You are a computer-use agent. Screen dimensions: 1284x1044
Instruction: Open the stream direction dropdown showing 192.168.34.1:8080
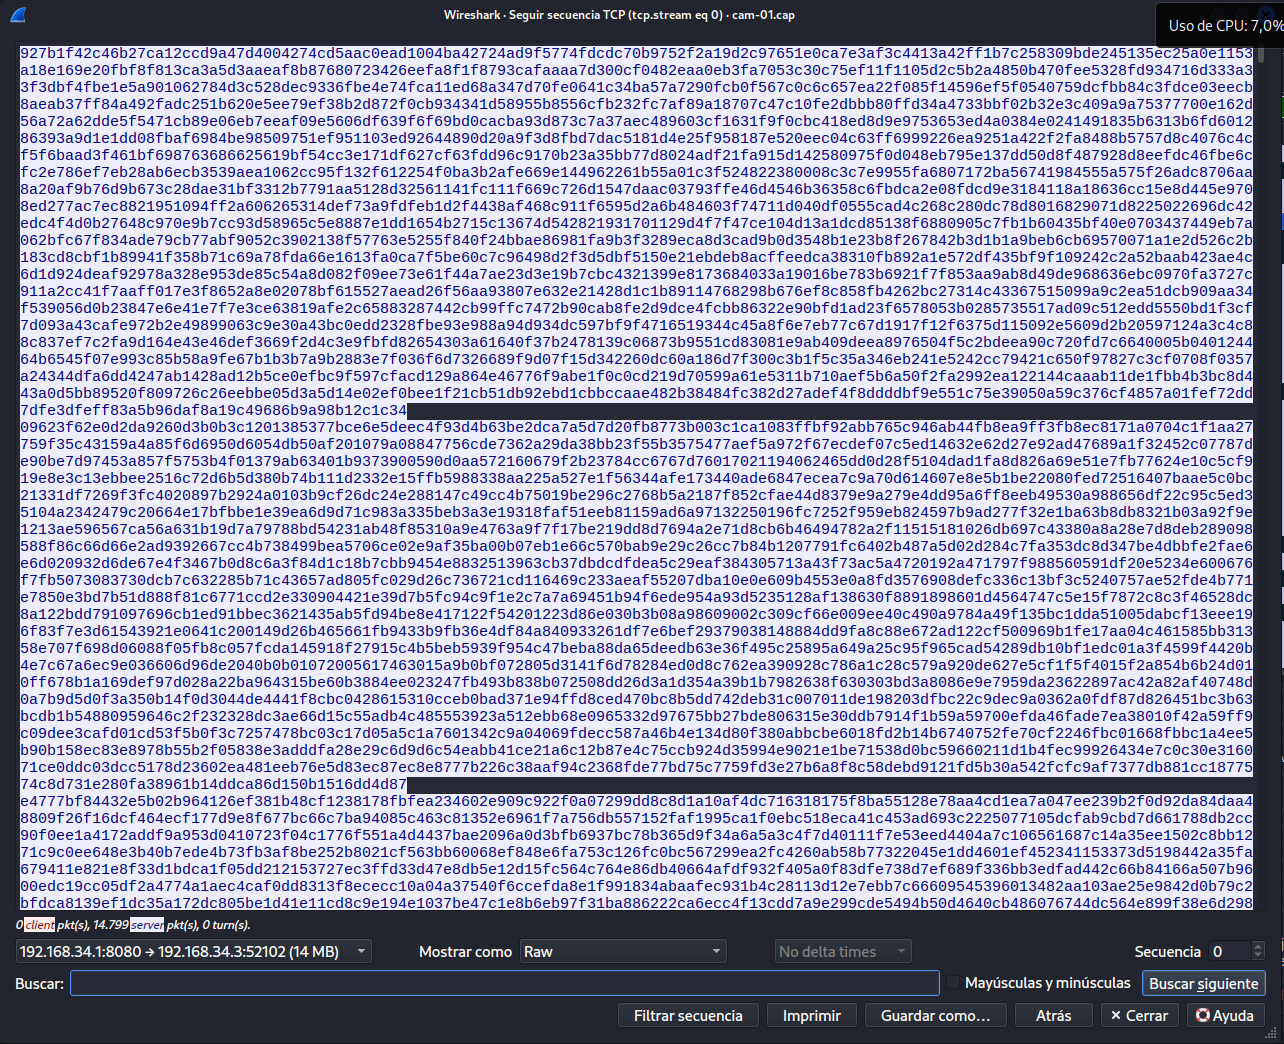pyautogui.click(x=193, y=951)
